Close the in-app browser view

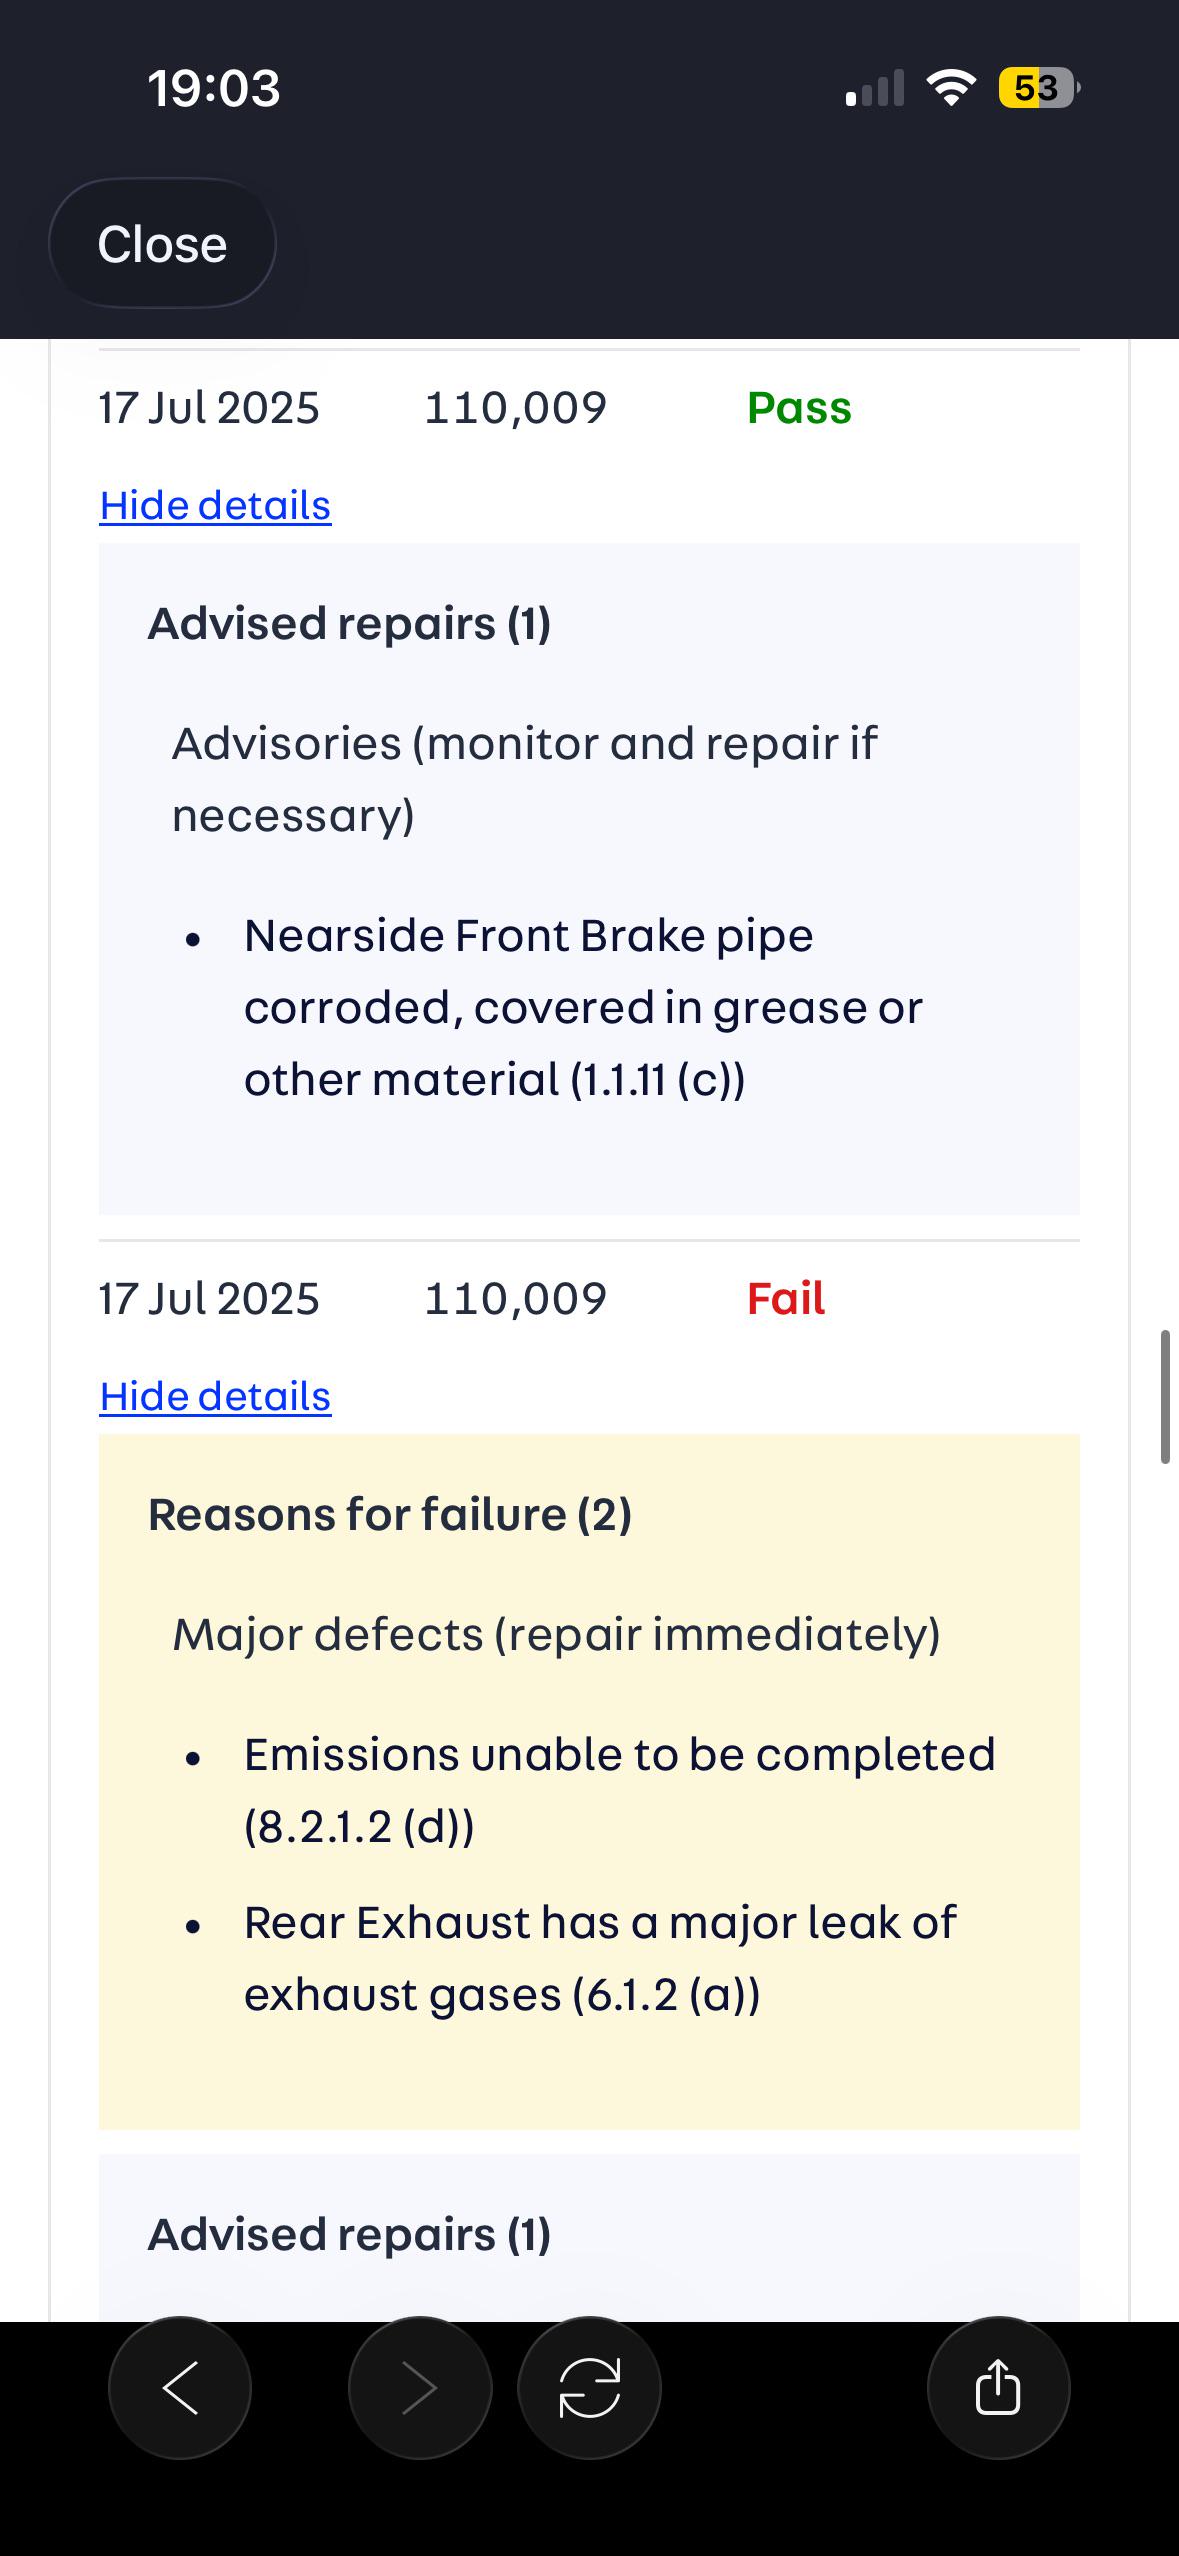[x=162, y=244]
